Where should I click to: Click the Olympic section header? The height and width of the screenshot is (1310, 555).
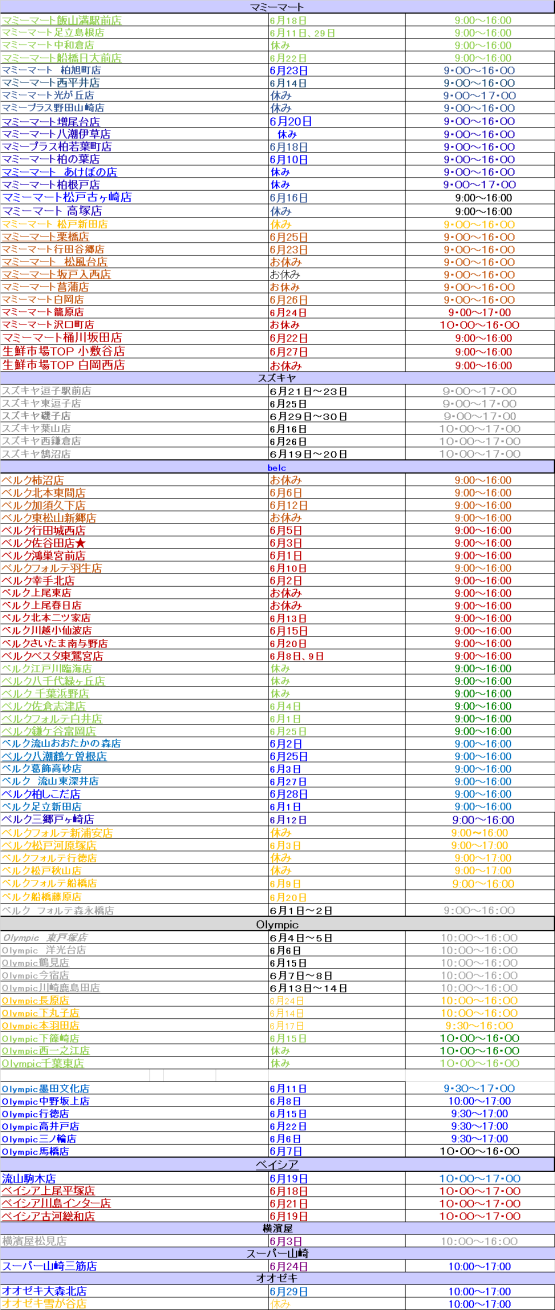[x=277, y=925]
